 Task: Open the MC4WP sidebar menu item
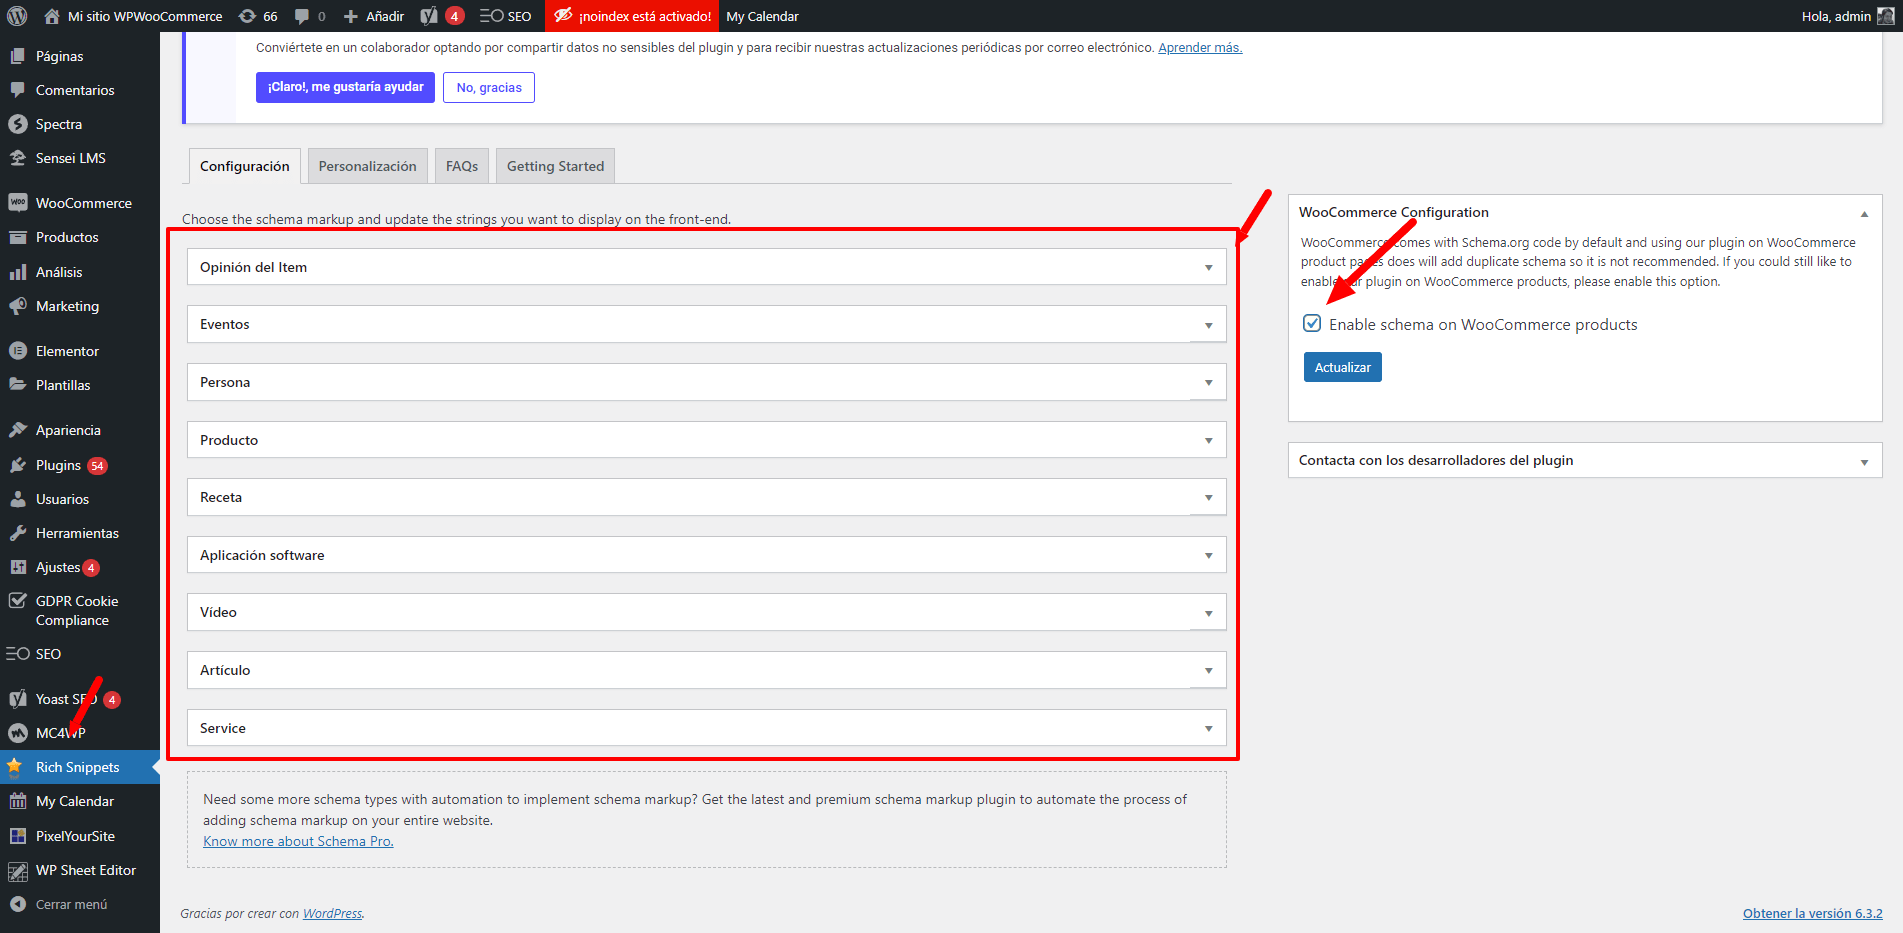coord(80,733)
